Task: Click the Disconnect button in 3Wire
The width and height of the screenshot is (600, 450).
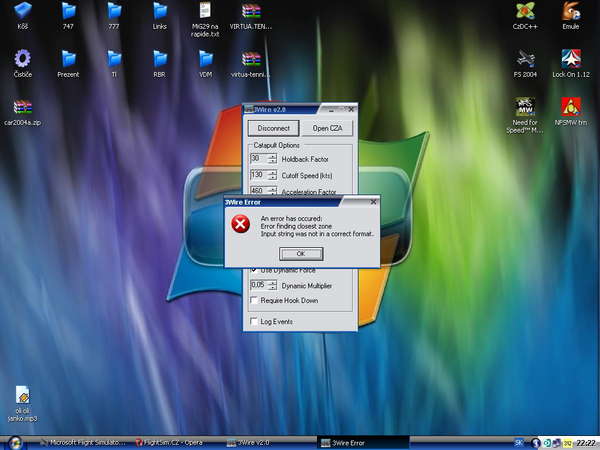Action: tap(273, 128)
